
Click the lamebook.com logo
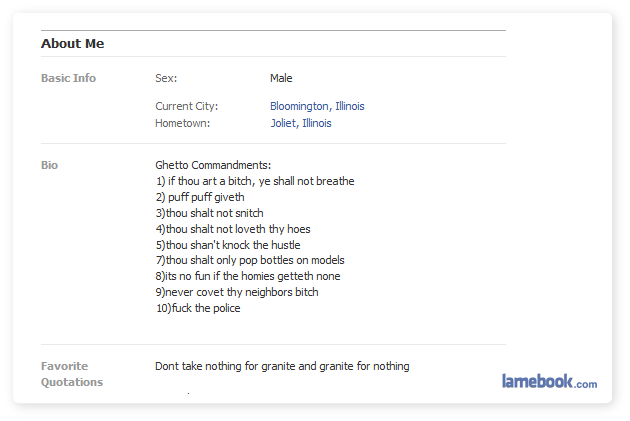pyautogui.click(x=549, y=382)
